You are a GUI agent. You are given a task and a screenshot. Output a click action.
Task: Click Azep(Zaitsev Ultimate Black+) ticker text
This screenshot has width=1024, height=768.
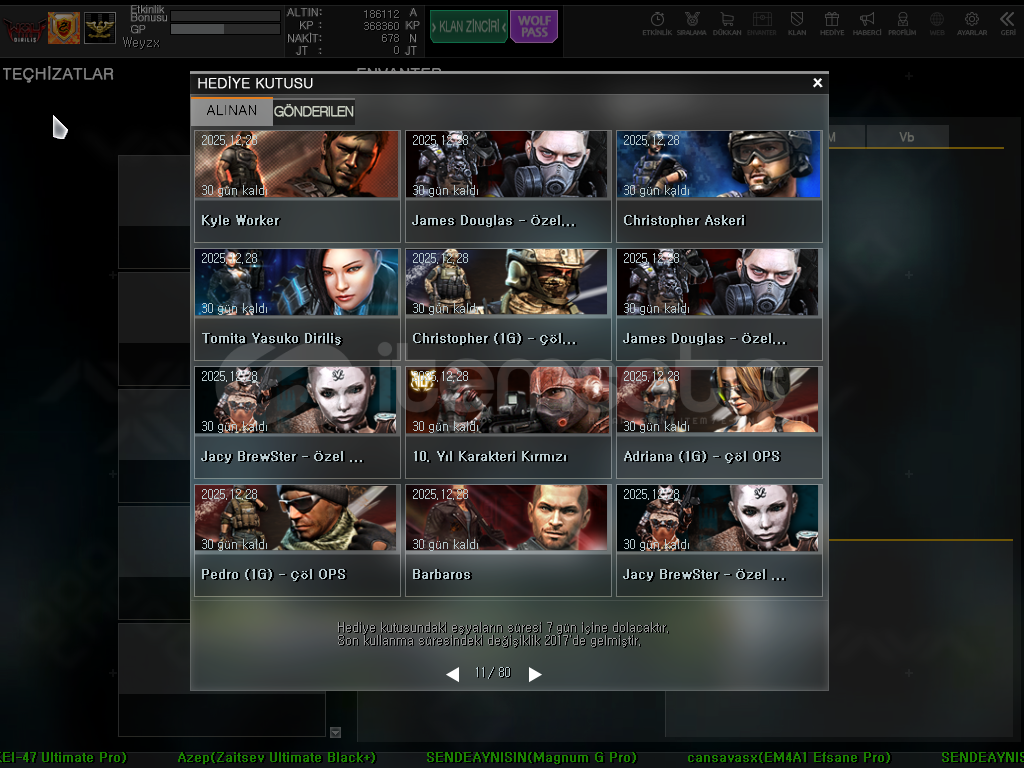pyautogui.click(x=277, y=758)
